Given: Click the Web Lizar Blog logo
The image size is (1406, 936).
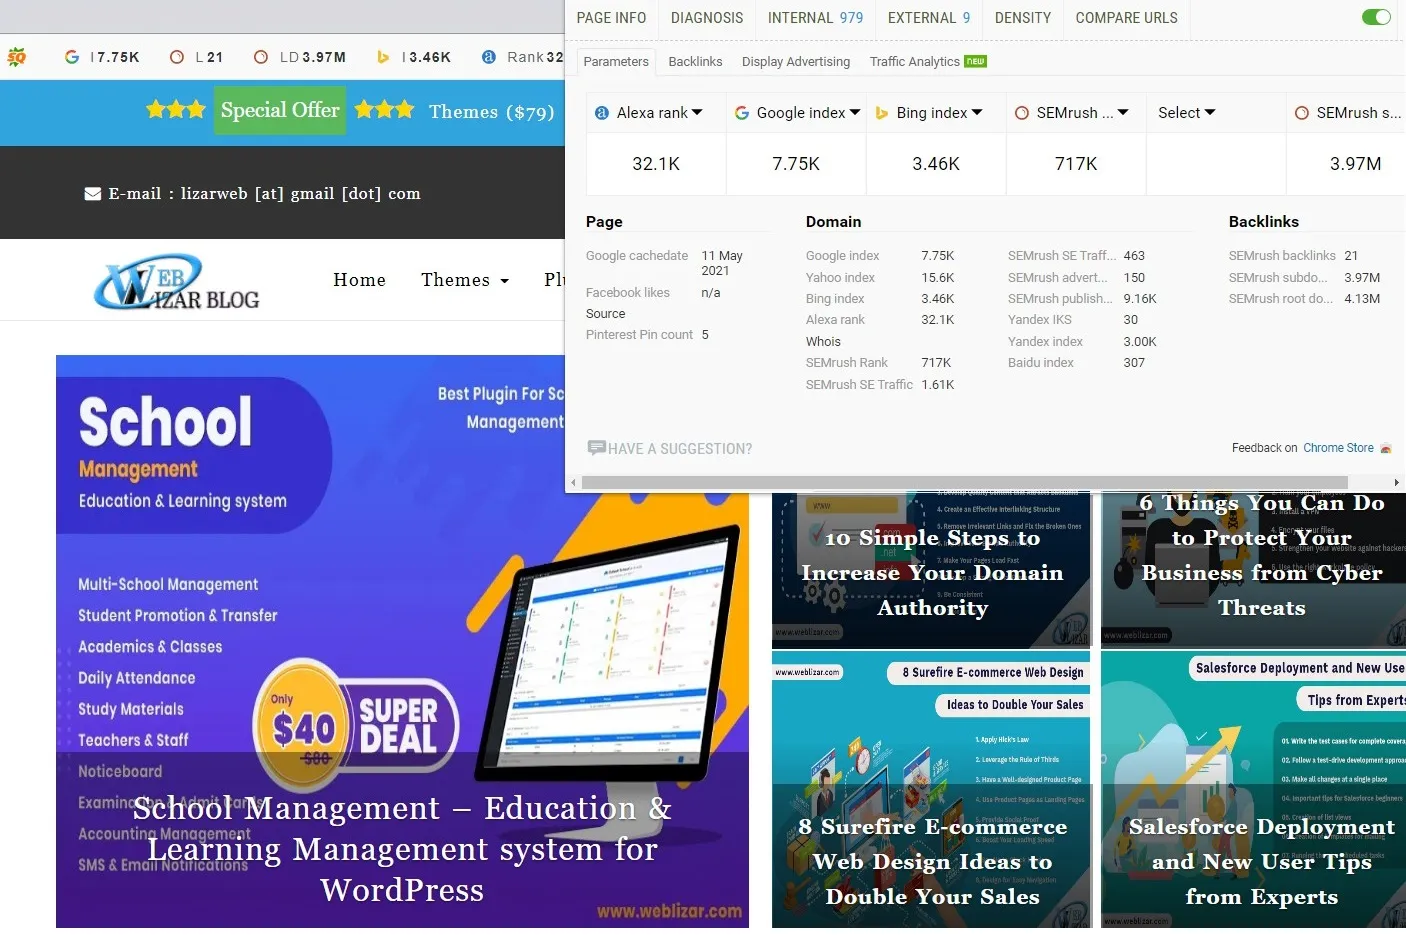Looking at the screenshot, I should 176,282.
